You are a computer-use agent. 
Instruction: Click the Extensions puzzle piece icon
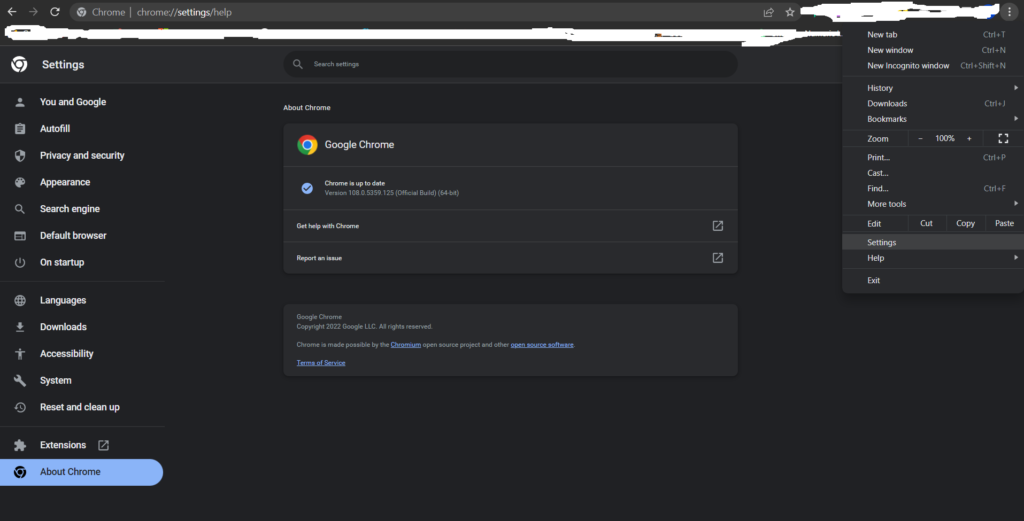[20, 445]
